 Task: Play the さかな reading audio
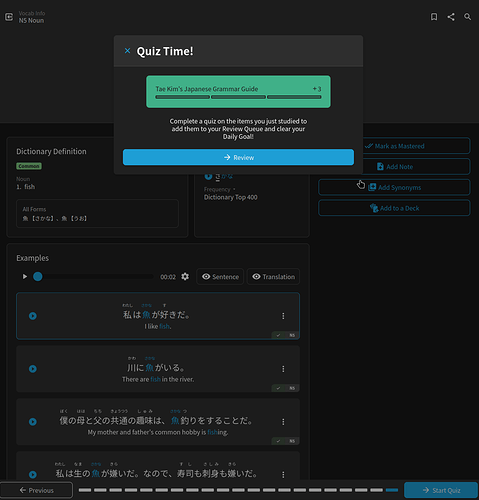(x=208, y=176)
